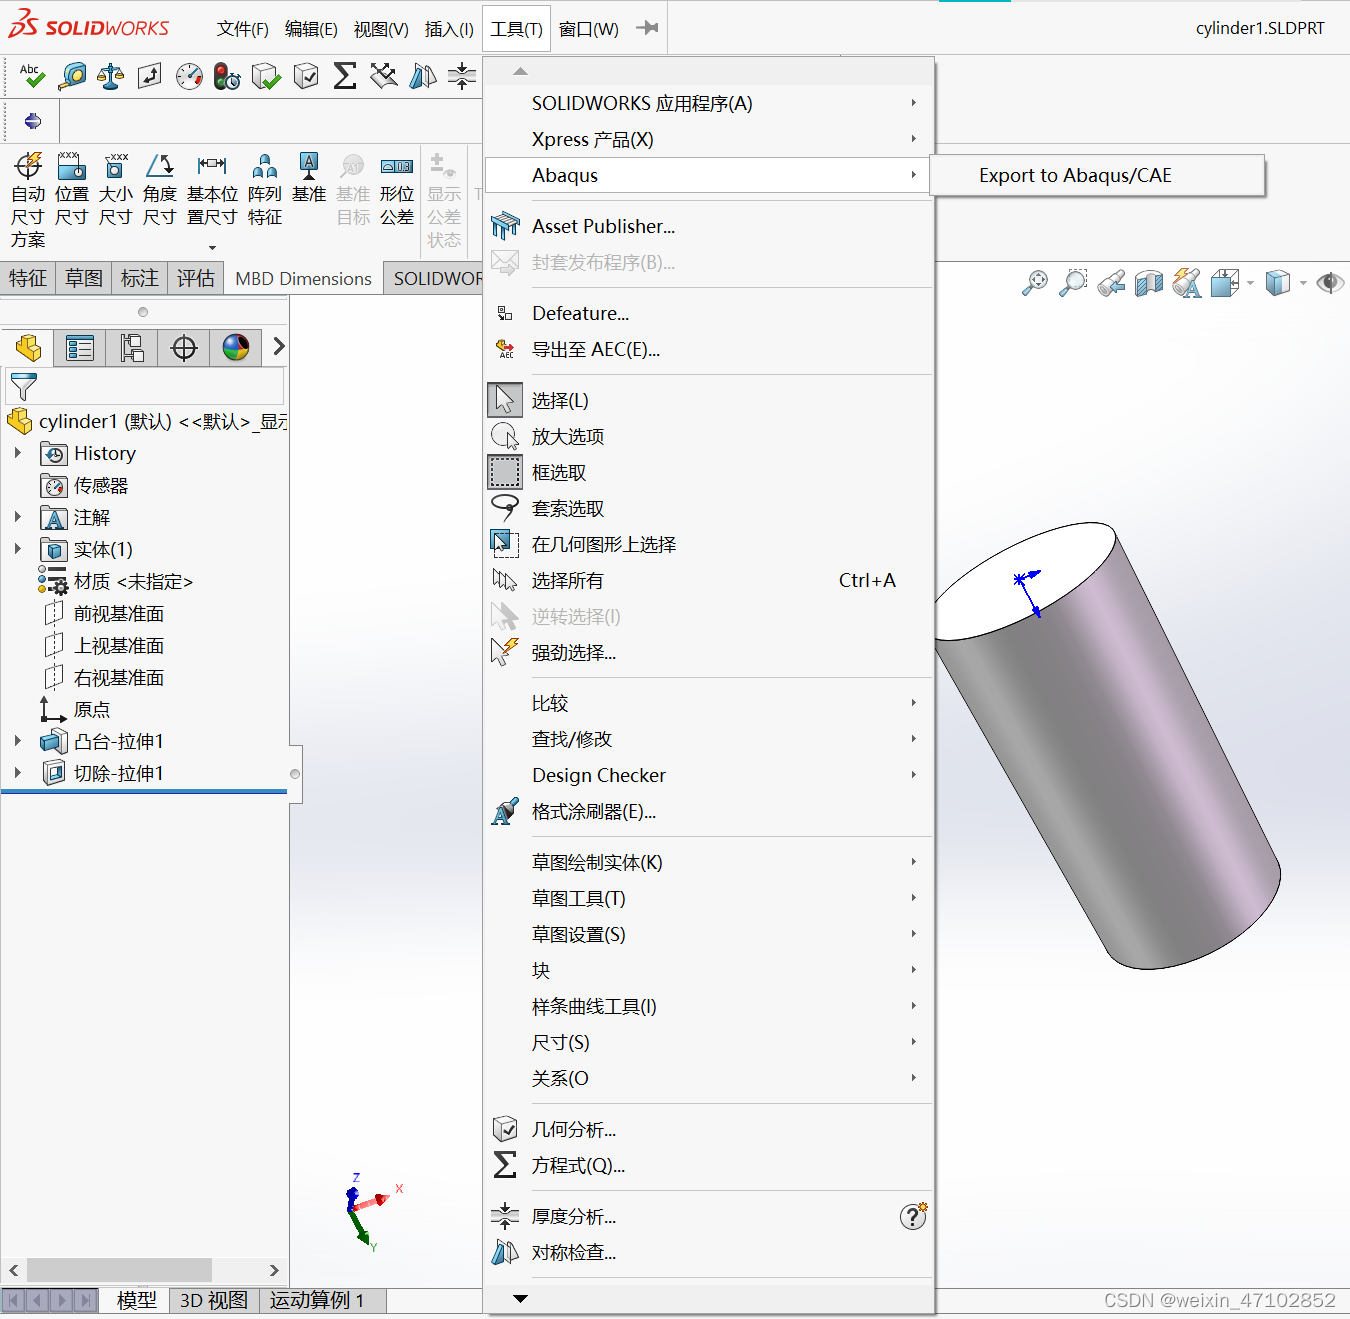
Task: Switch to the 评估 tab
Action: point(195,278)
